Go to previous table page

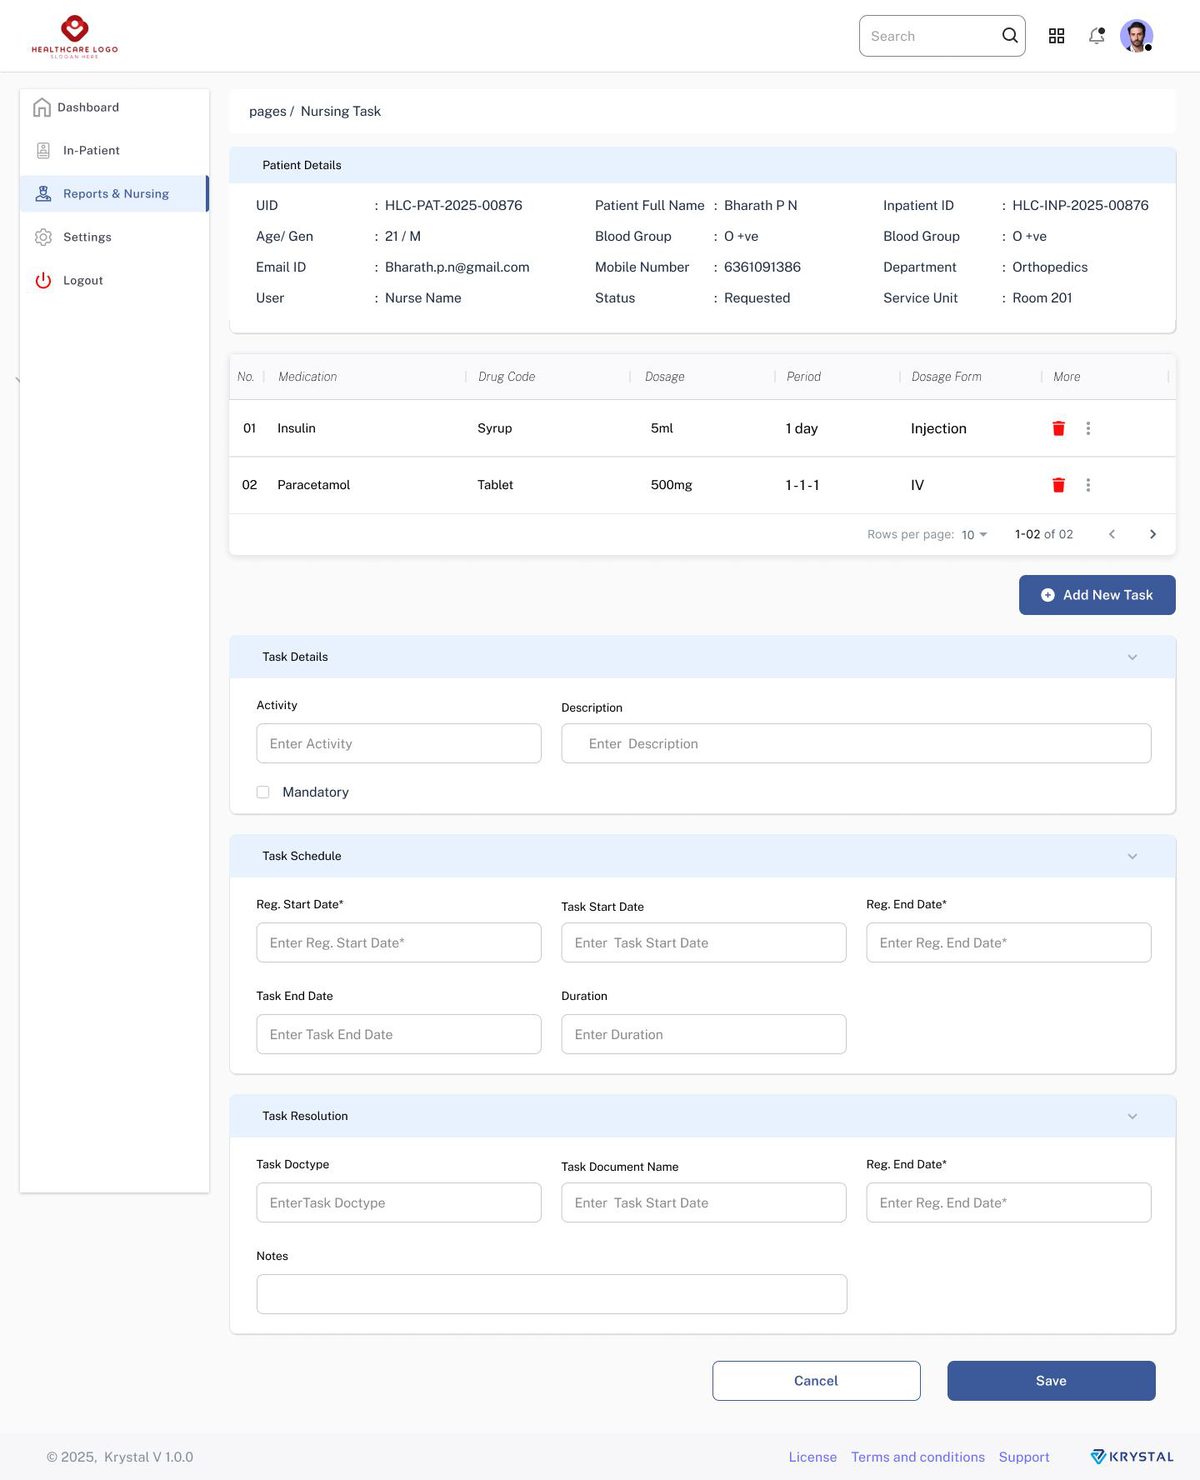pyautogui.click(x=1112, y=534)
